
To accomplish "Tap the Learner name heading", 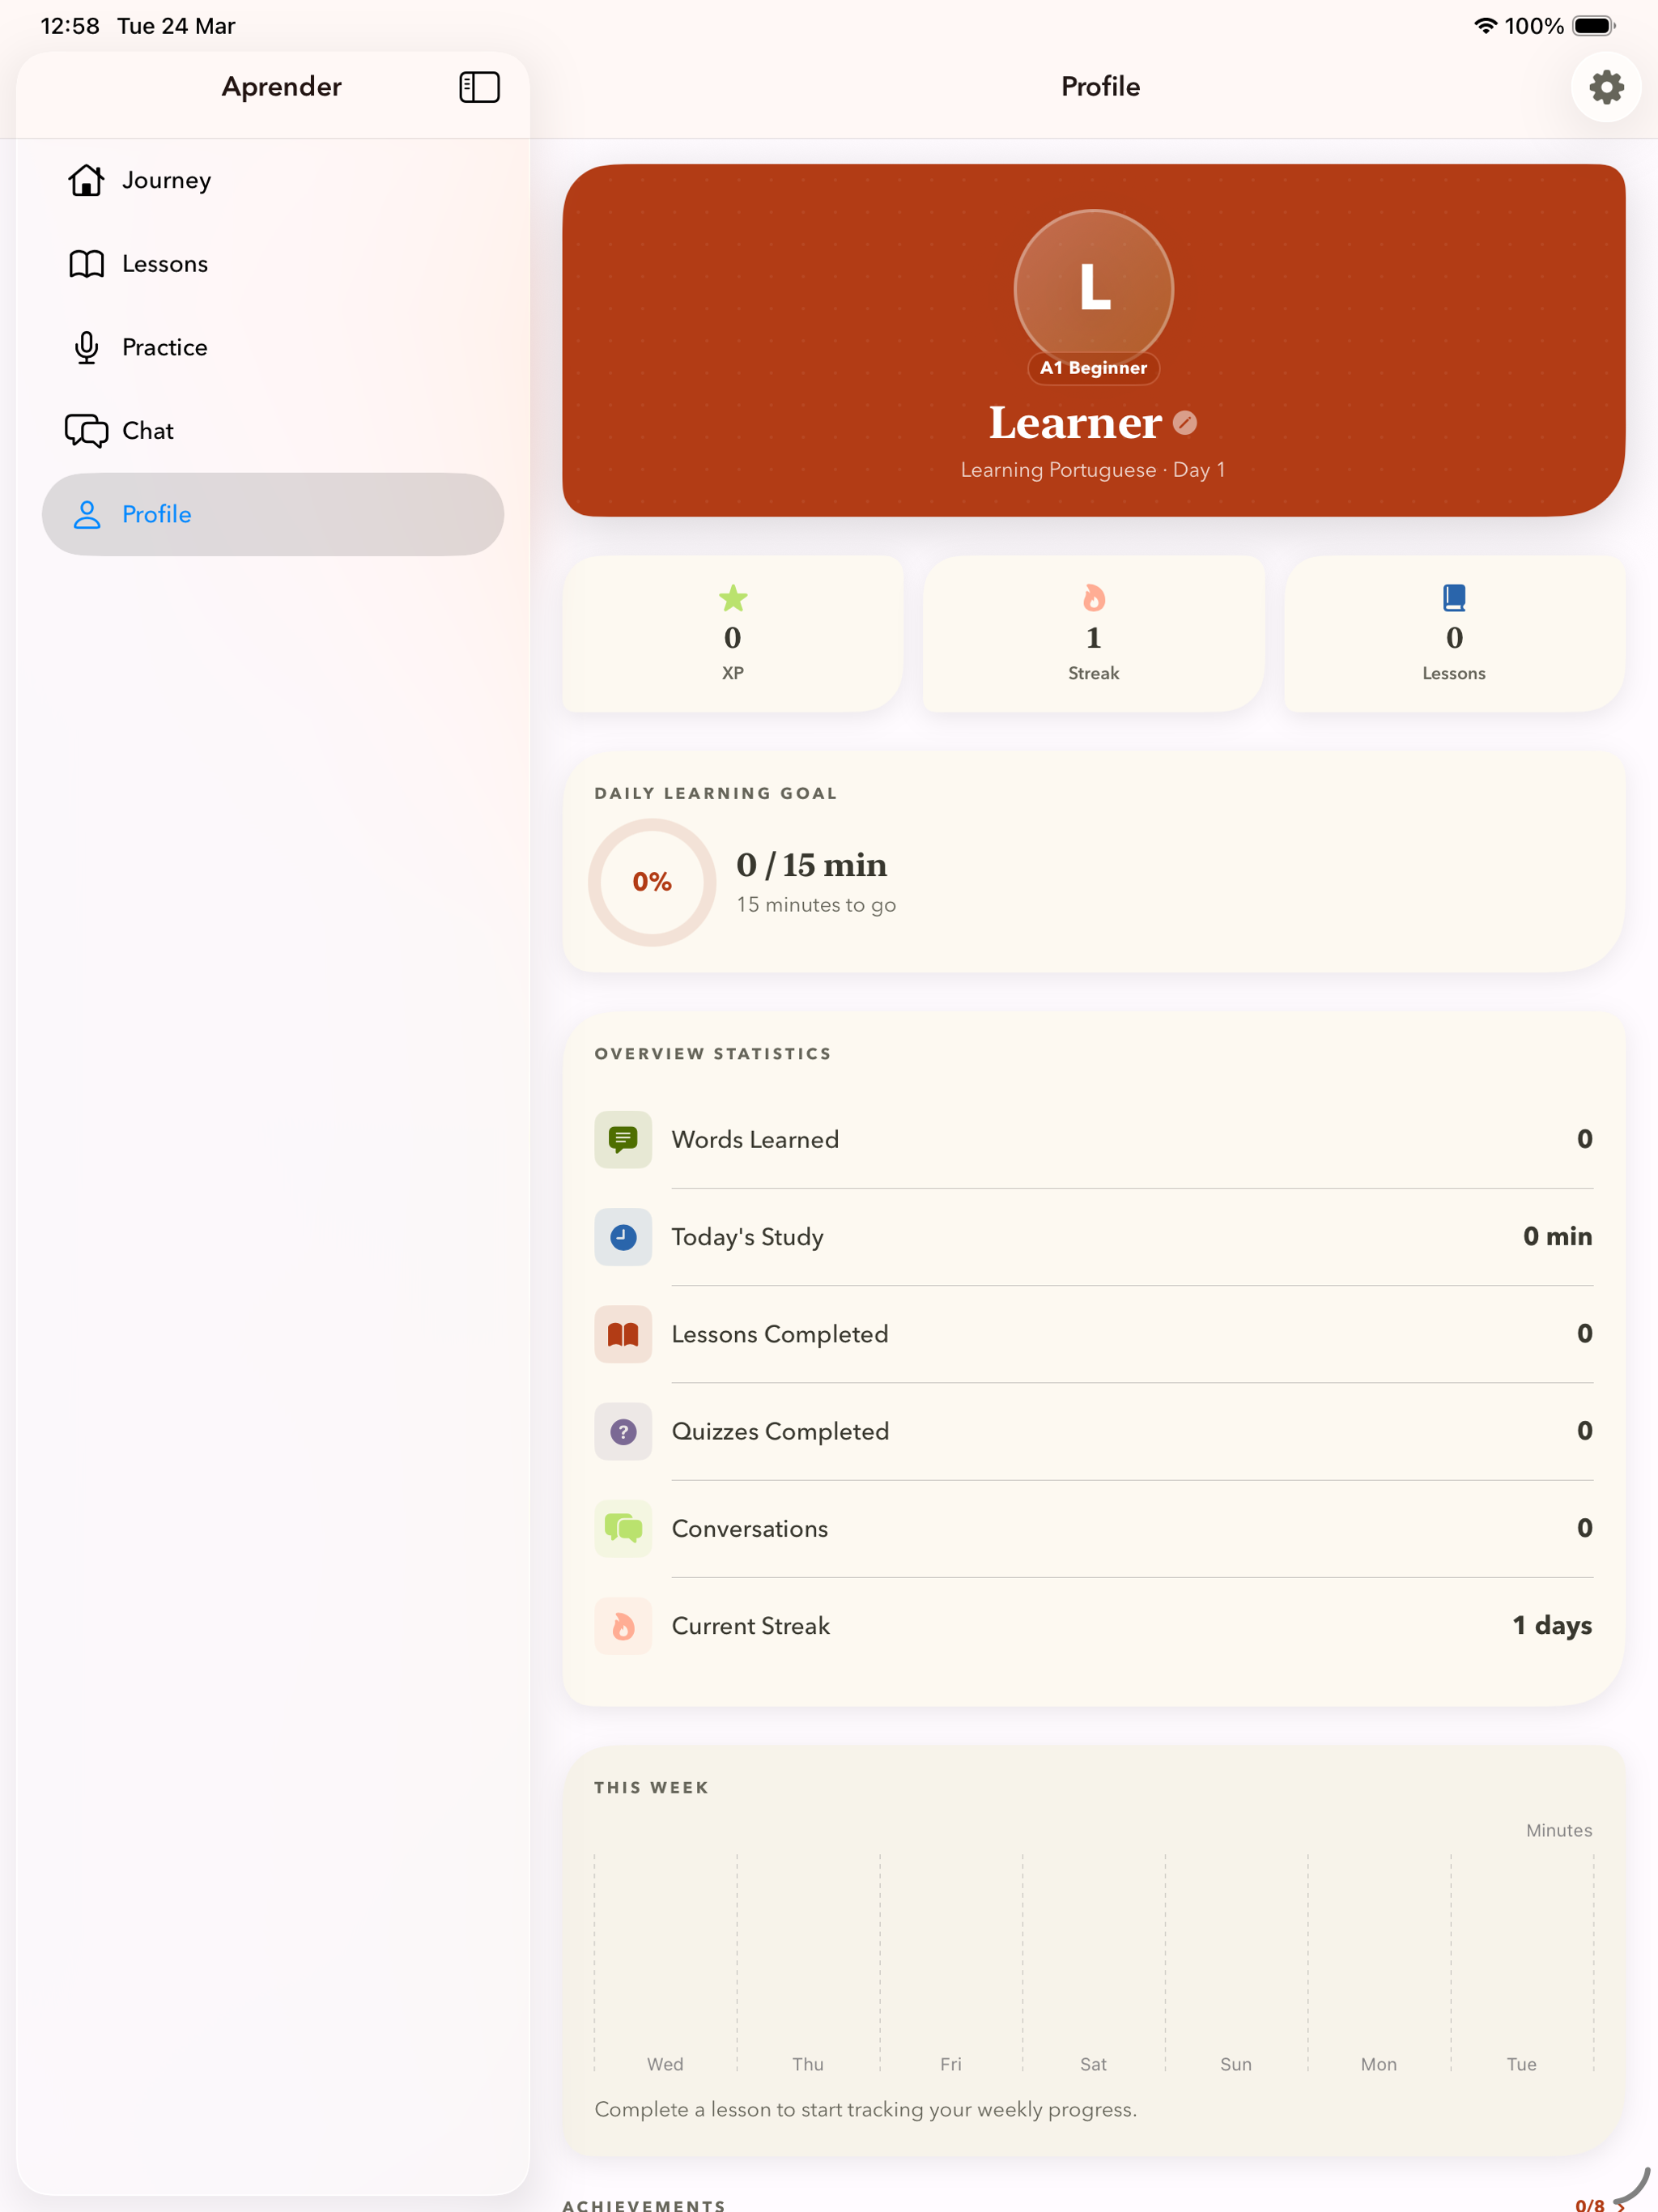I will [x=1075, y=423].
